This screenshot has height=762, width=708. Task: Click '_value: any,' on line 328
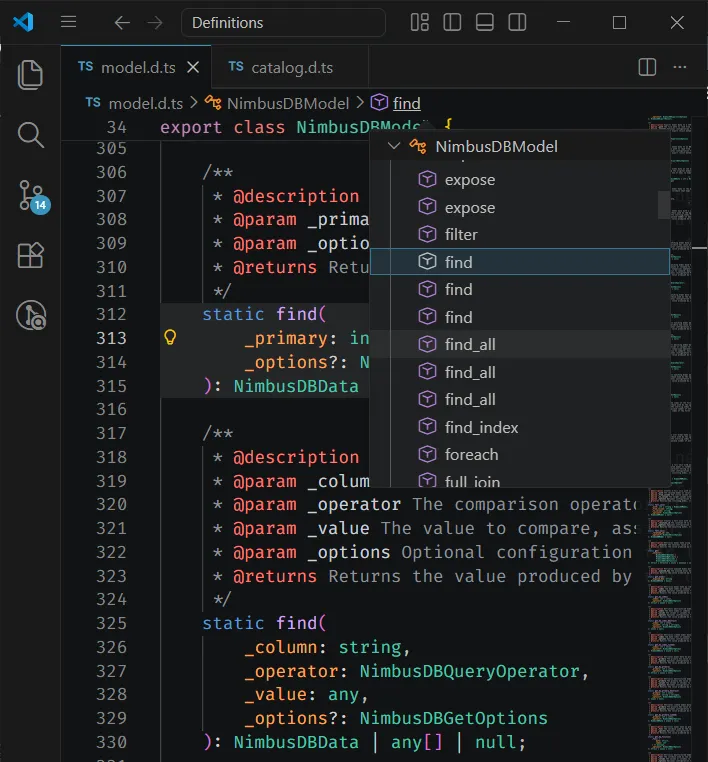coord(306,694)
